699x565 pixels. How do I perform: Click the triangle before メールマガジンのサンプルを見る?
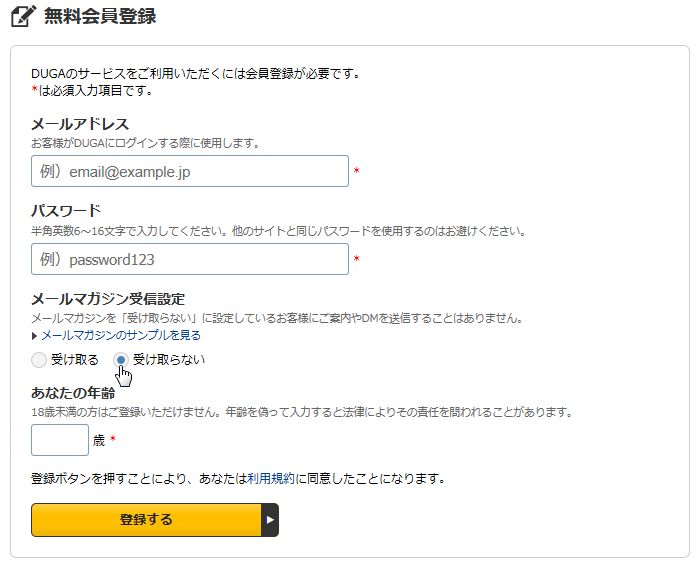tap(34, 336)
